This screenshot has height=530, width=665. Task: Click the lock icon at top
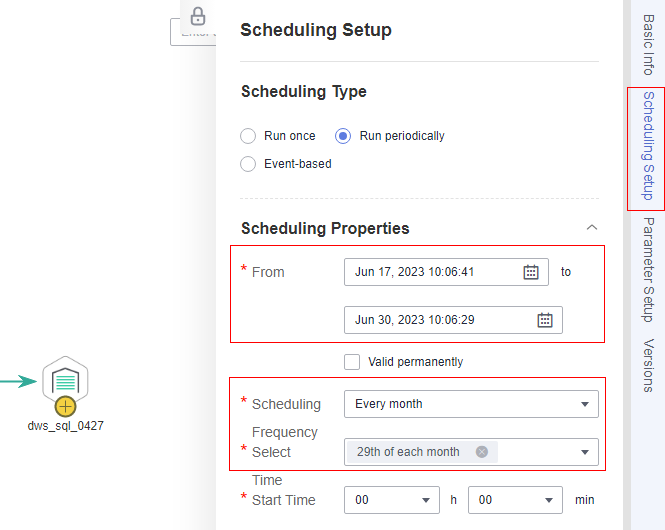198,16
